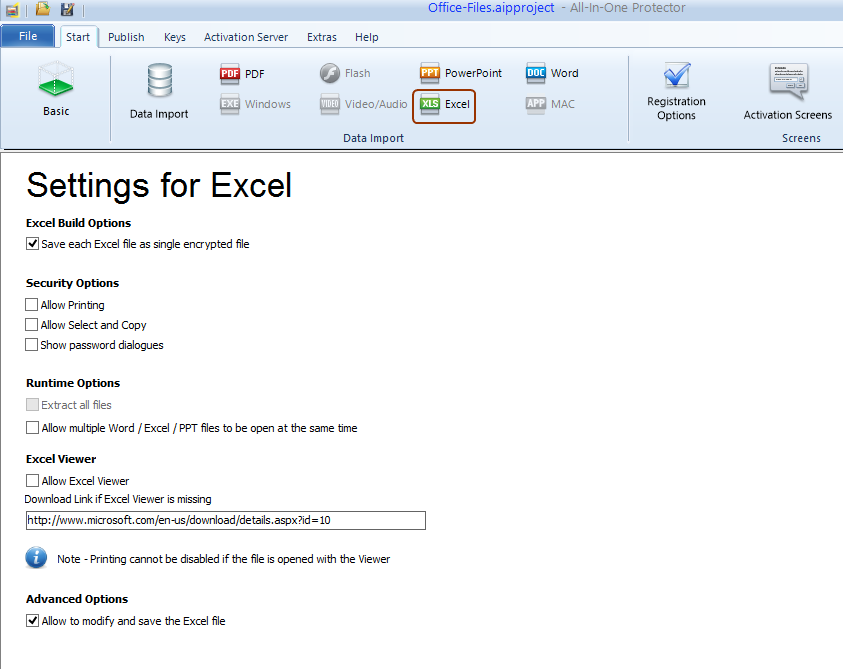Click the 'Data Import' group label under file types
The width and height of the screenshot is (843, 669).
point(374,138)
